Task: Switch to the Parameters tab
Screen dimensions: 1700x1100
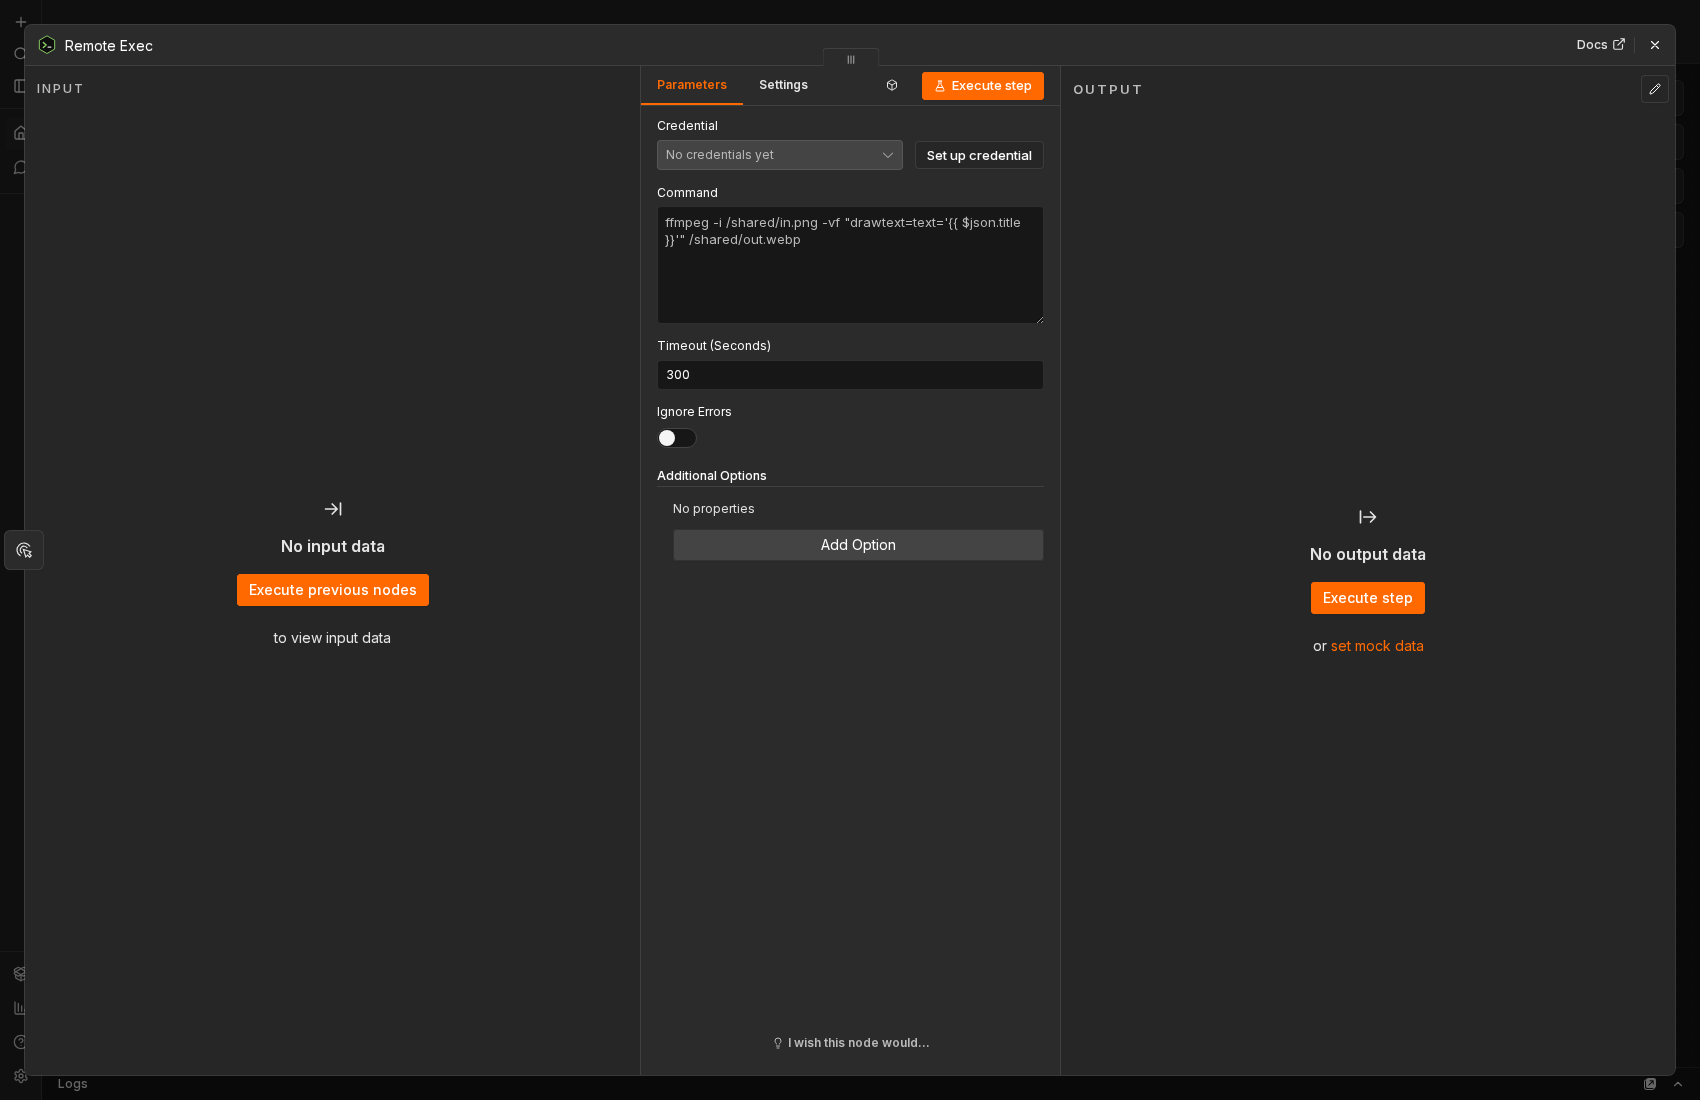Action: 692,85
